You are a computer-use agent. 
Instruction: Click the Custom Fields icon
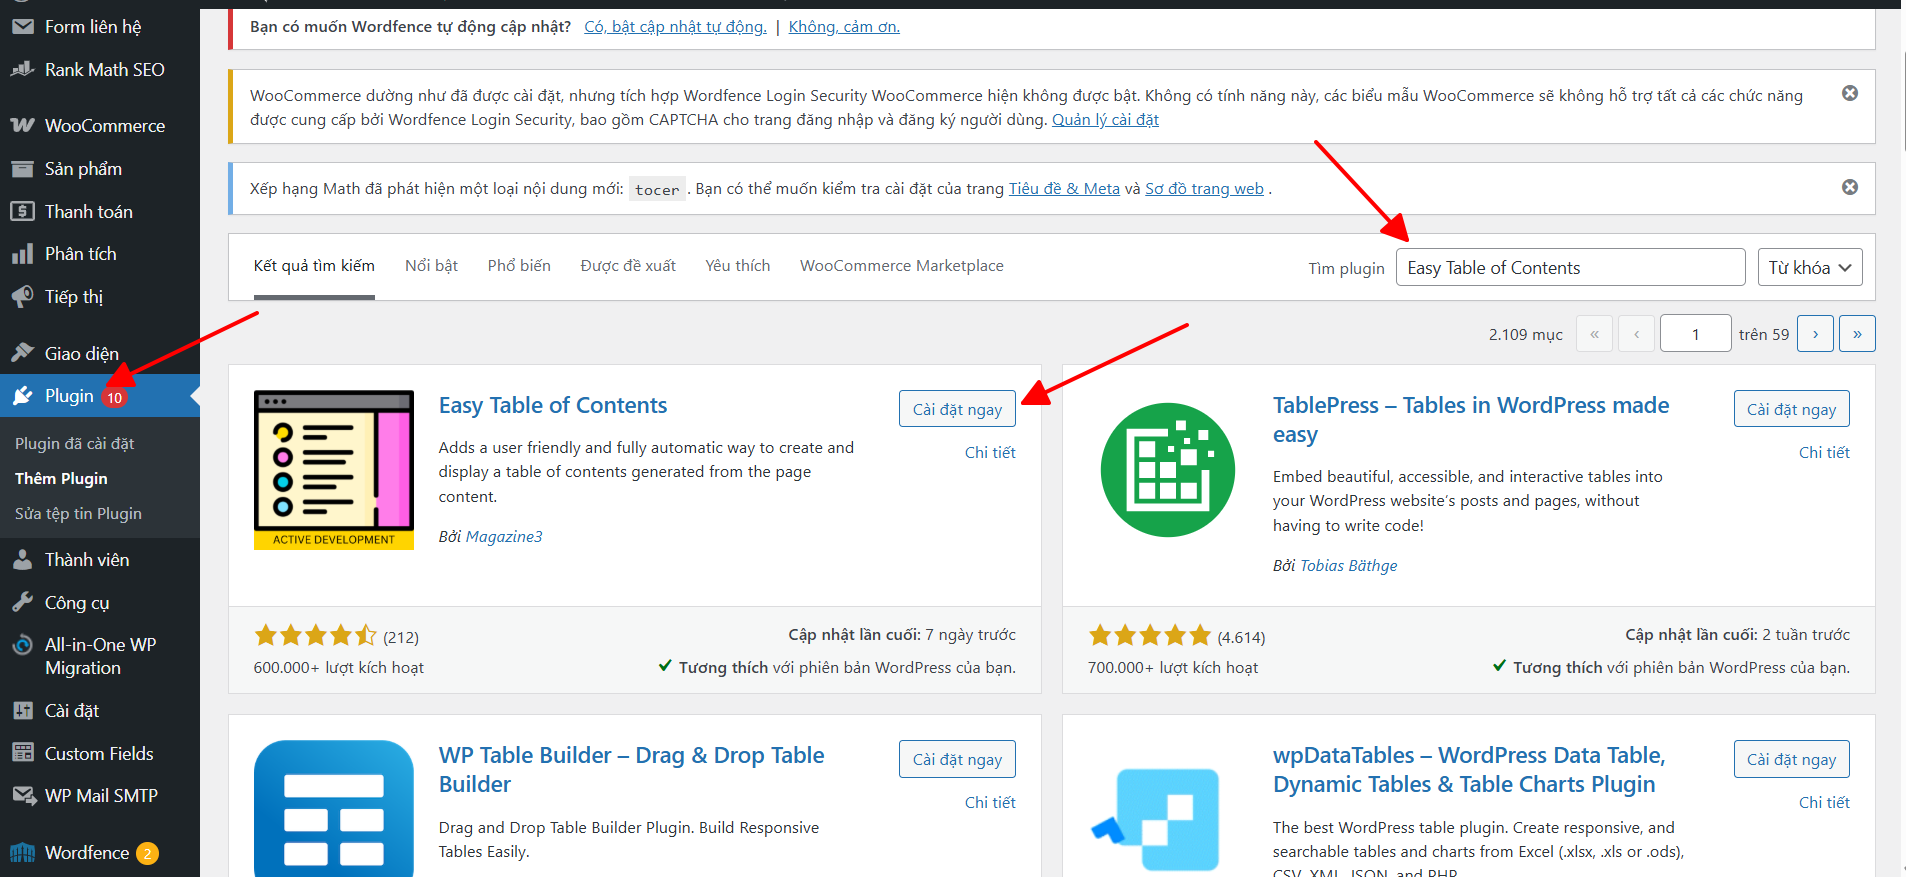(x=22, y=754)
